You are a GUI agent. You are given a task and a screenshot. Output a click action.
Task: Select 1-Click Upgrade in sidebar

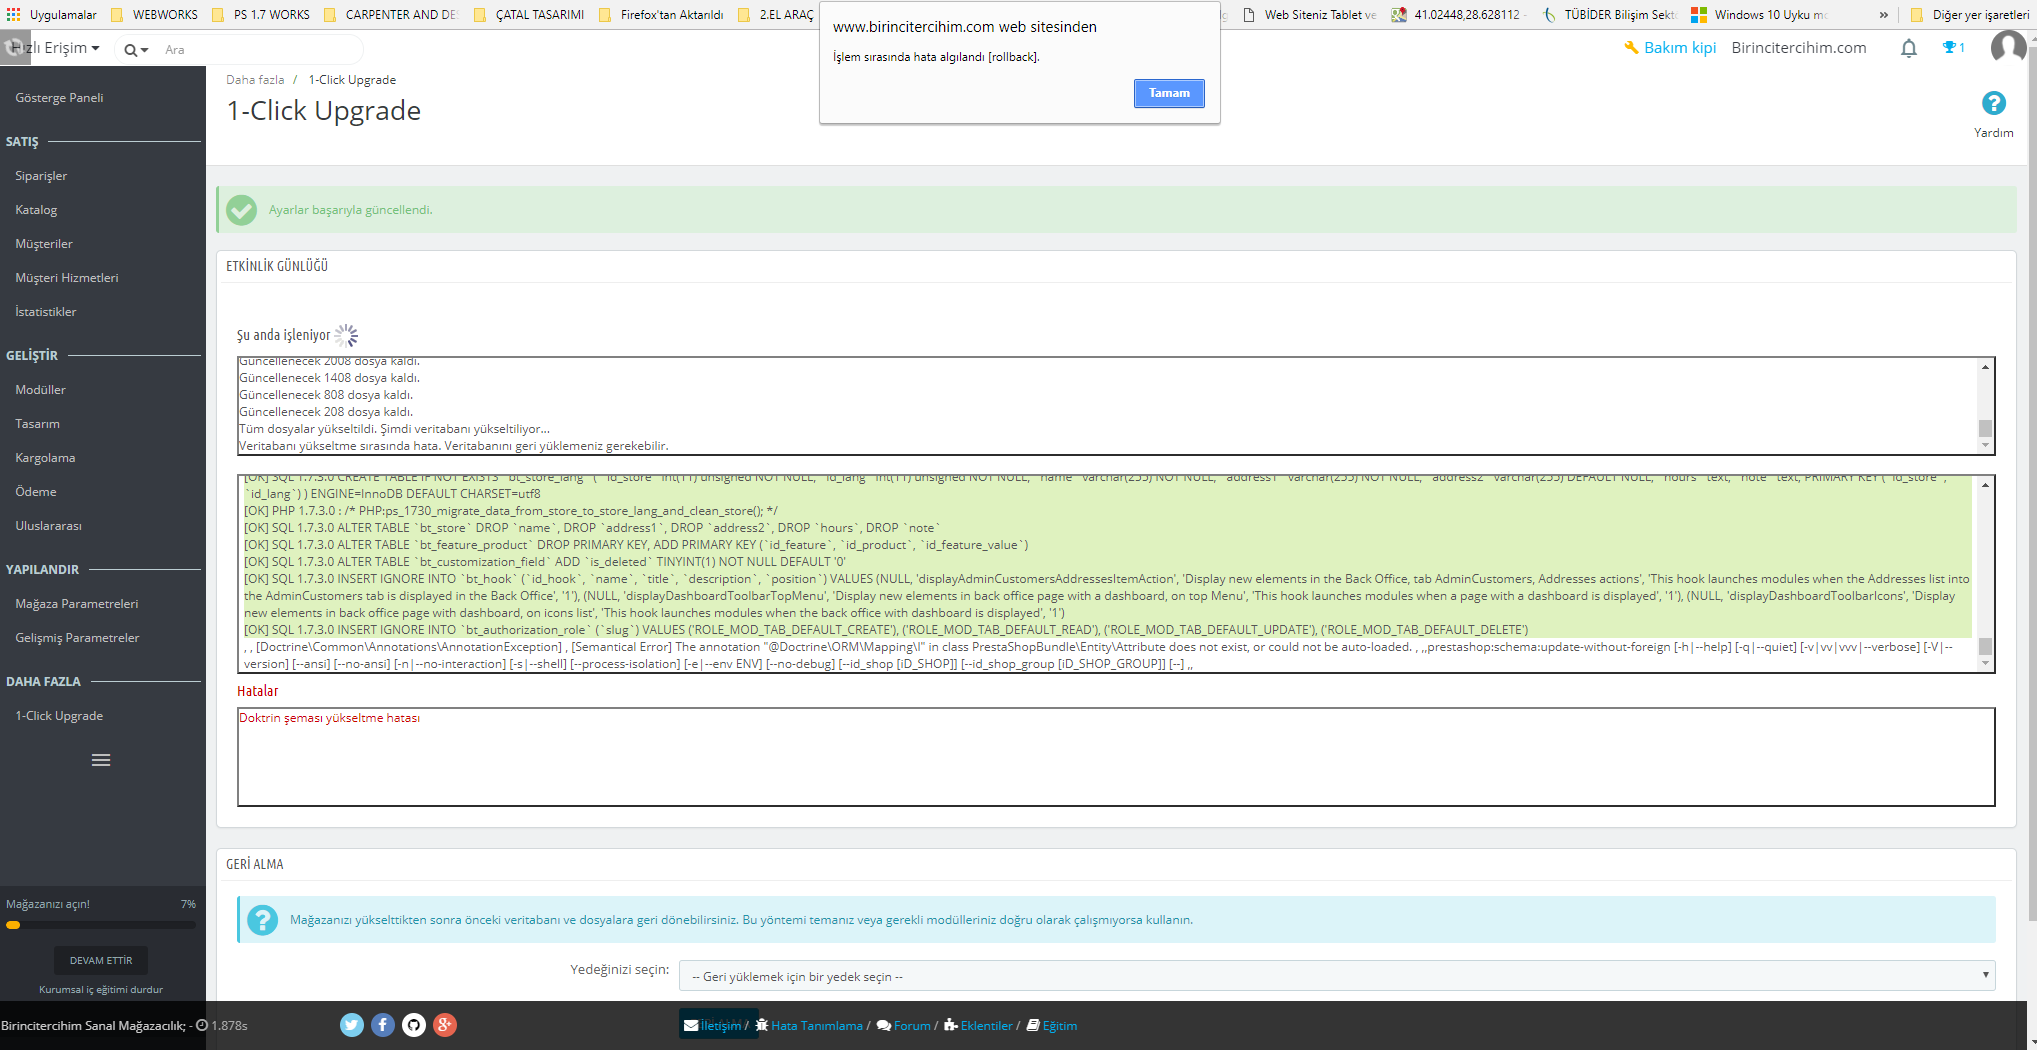[59, 716]
